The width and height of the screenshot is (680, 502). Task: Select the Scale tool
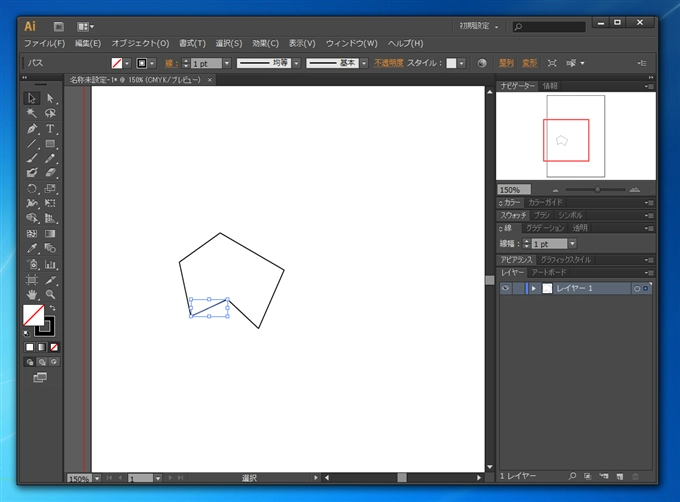tap(50, 188)
